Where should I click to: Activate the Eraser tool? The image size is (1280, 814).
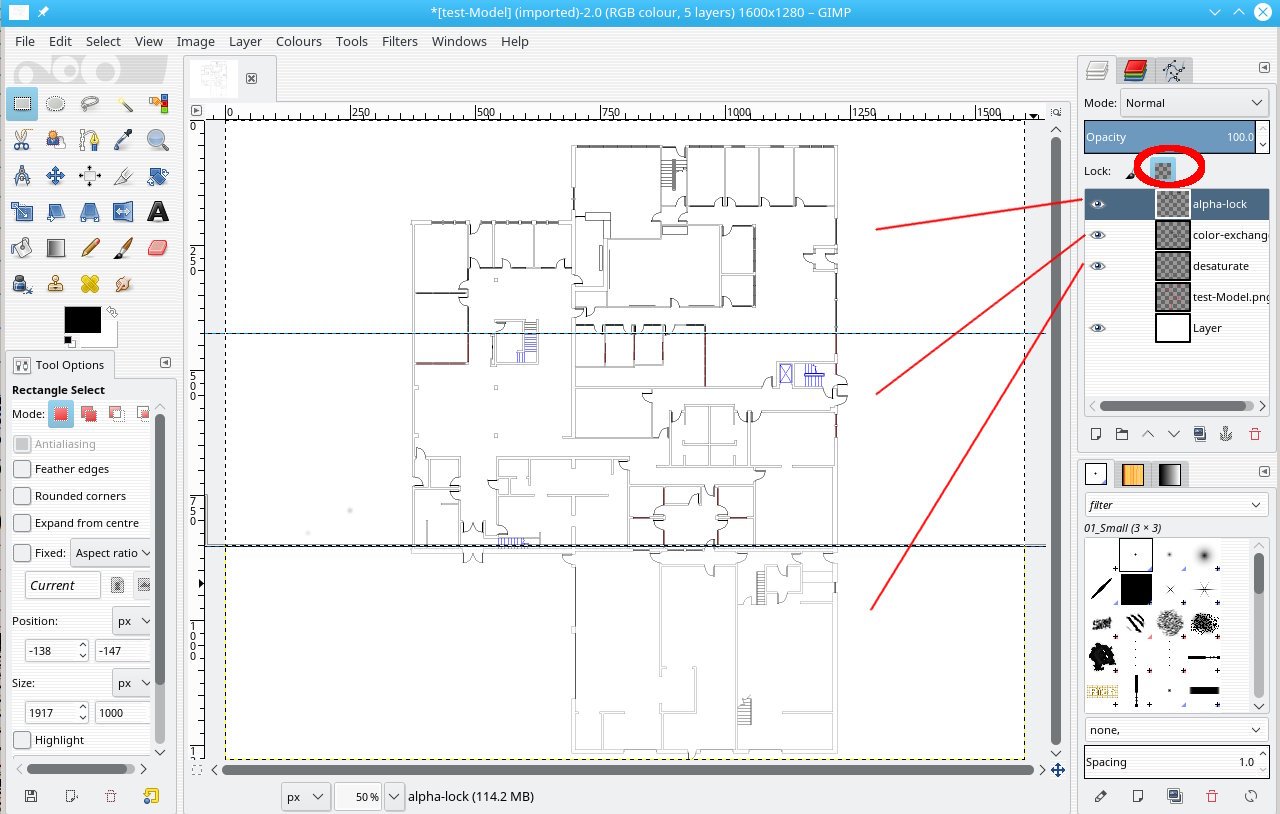coord(158,248)
